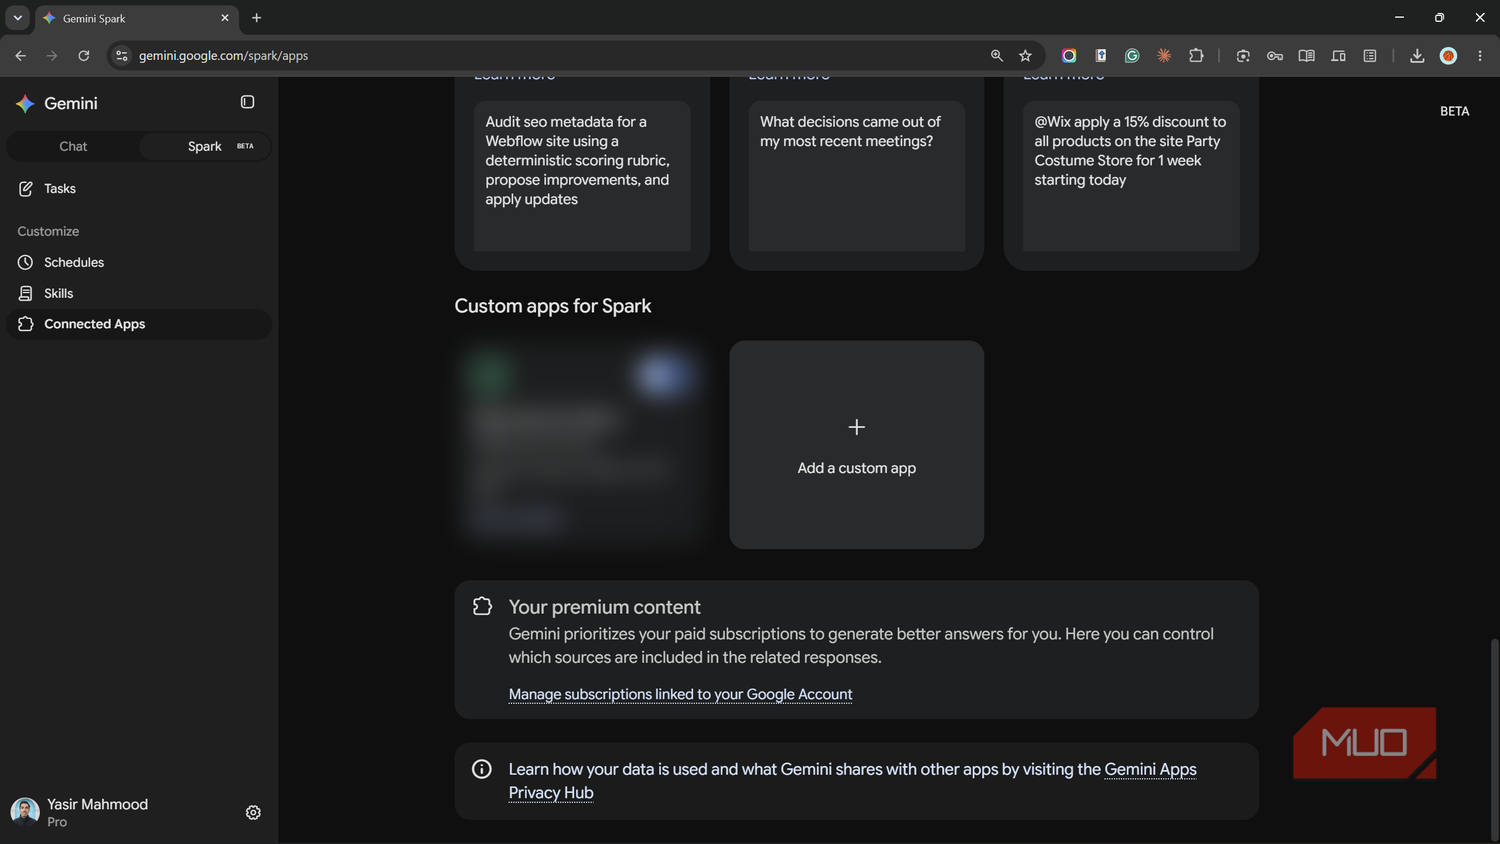This screenshot has width=1500, height=844.
Task: Close the Gemini Spark tab
Action: (x=225, y=17)
